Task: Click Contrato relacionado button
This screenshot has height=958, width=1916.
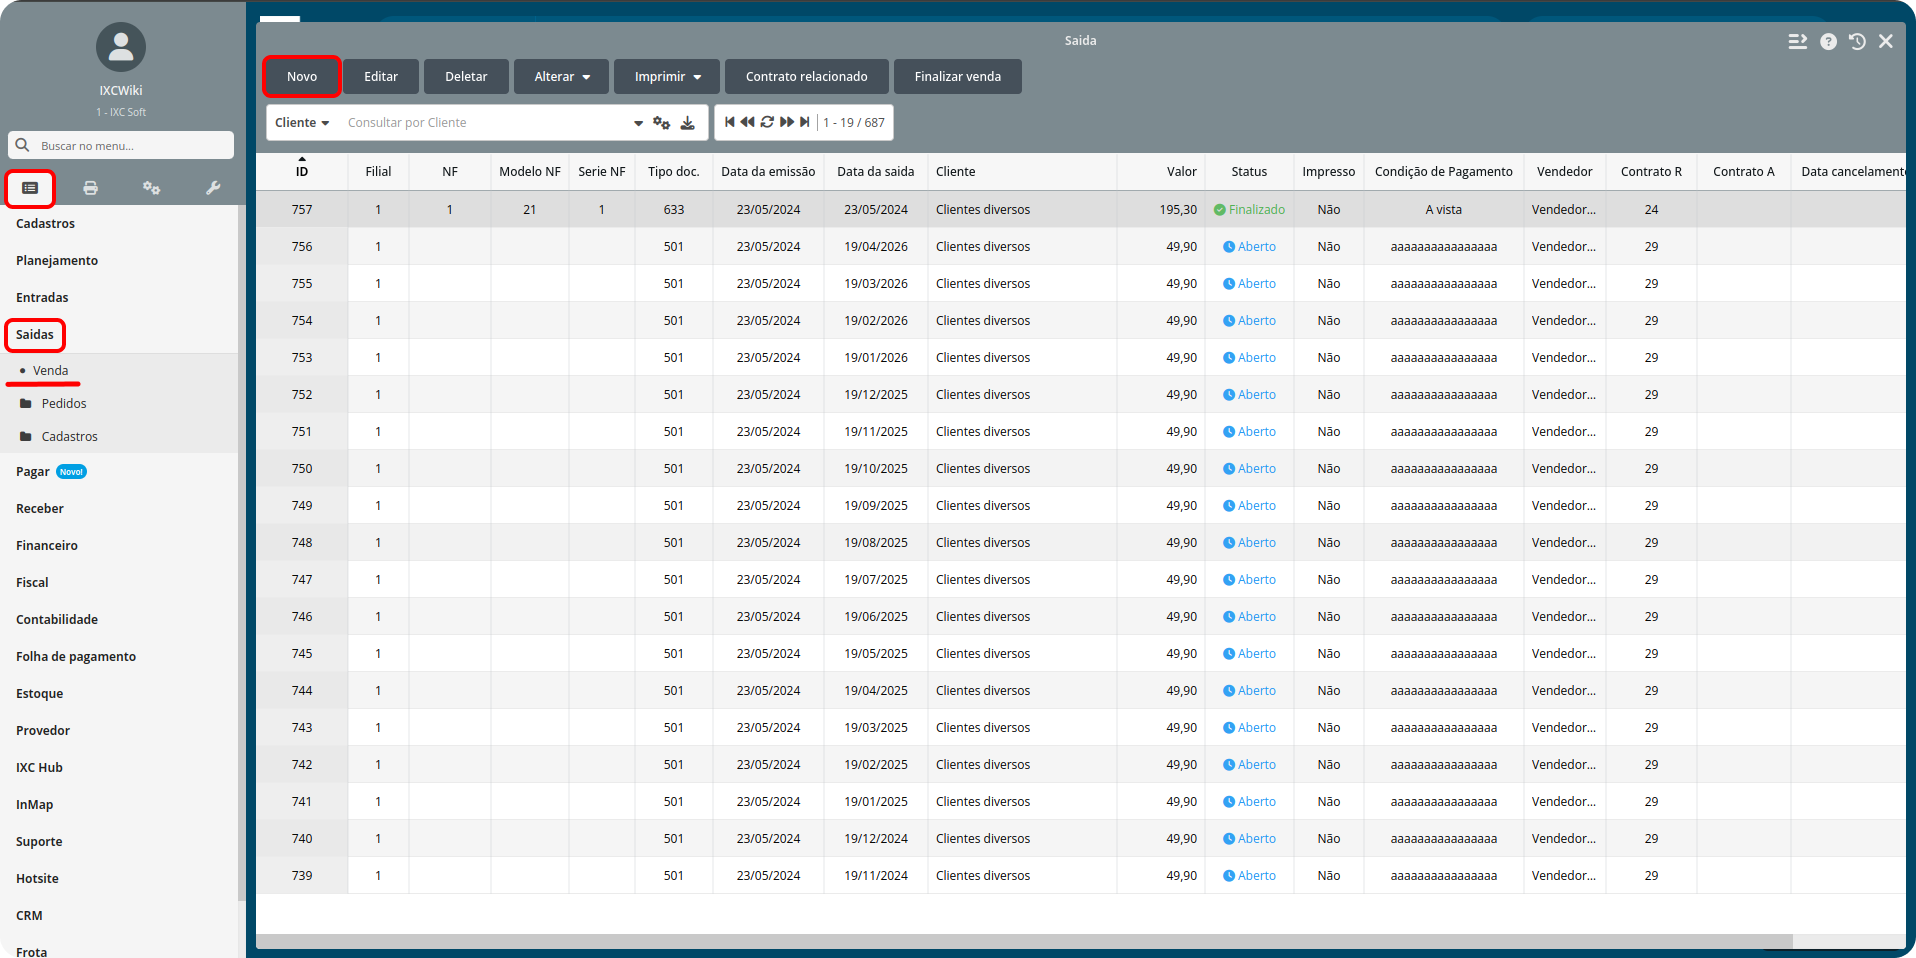Action: [807, 77]
